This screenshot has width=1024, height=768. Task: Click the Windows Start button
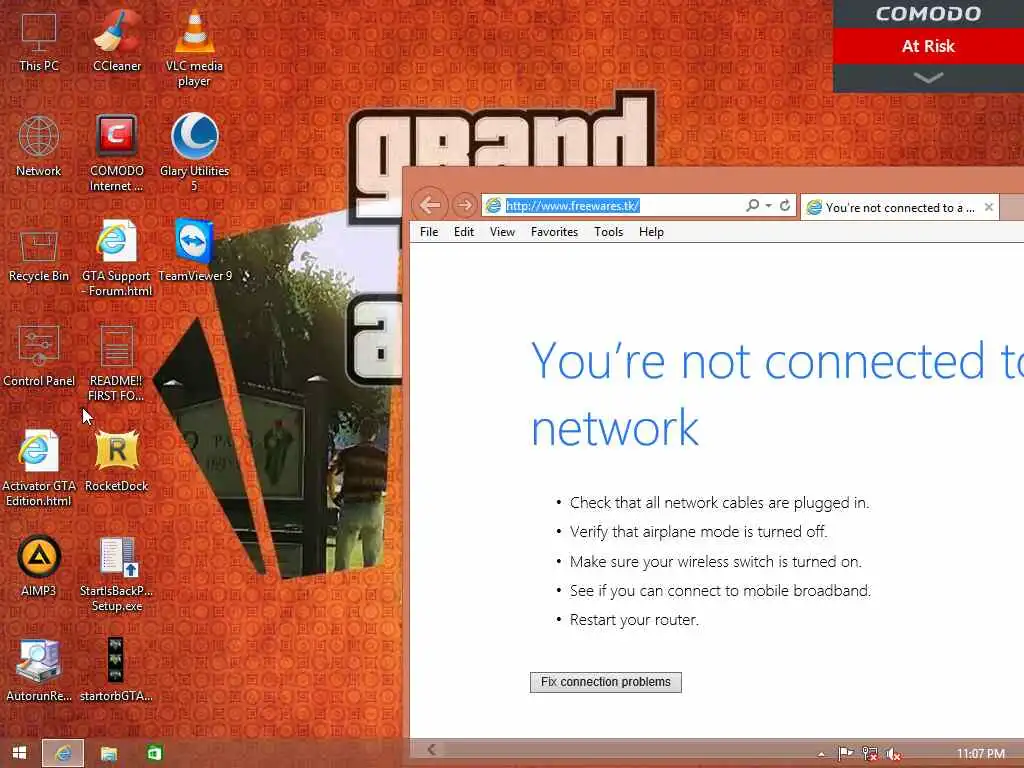[x=20, y=753]
